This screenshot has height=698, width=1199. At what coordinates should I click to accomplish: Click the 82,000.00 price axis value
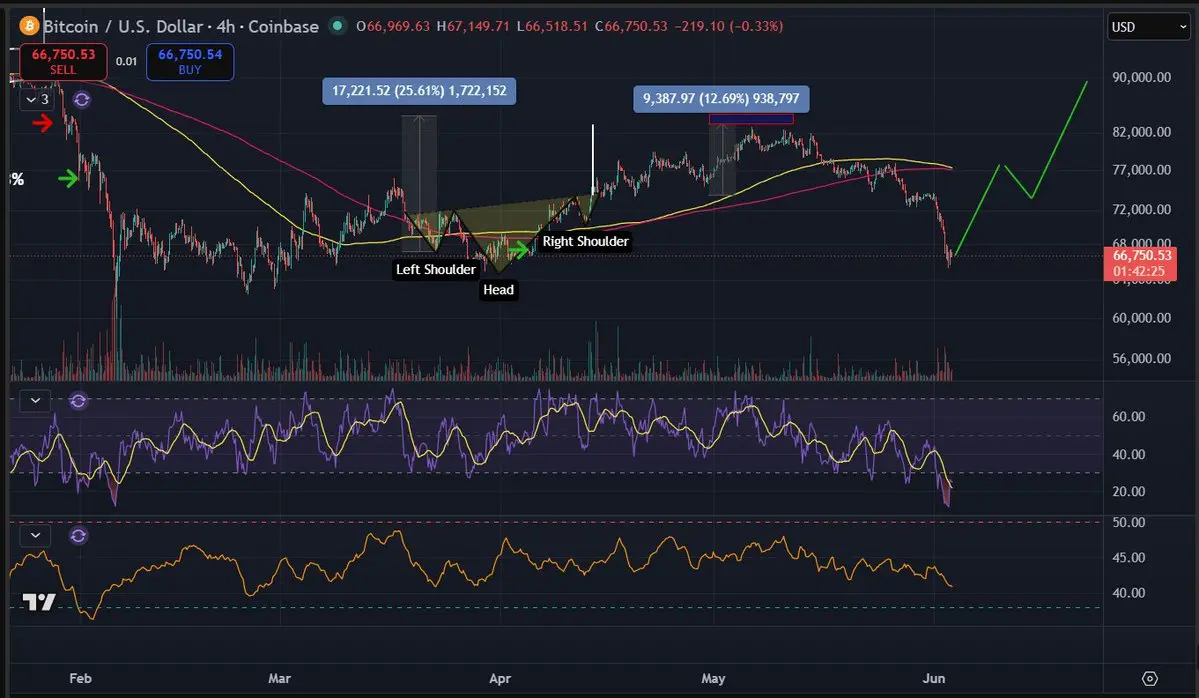(1141, 132)
